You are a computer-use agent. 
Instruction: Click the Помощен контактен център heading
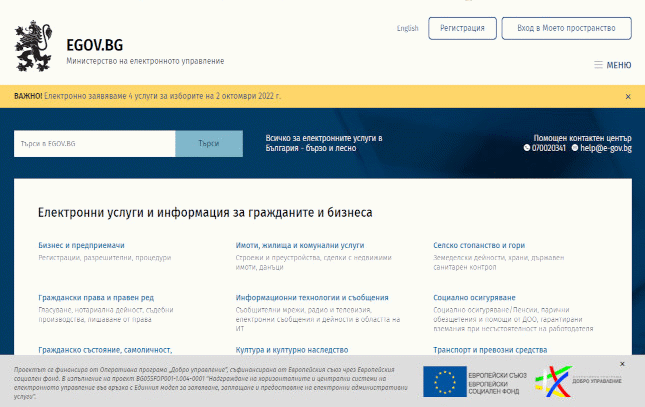582,138
